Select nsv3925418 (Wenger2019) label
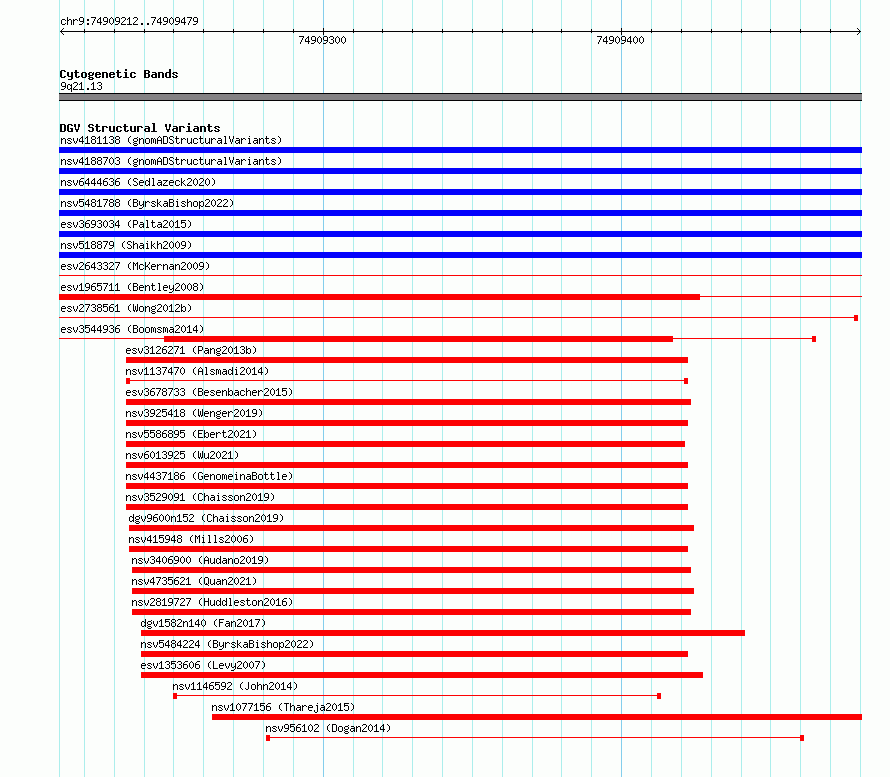Viewport: 890px width, 777px height. (194, 413)
